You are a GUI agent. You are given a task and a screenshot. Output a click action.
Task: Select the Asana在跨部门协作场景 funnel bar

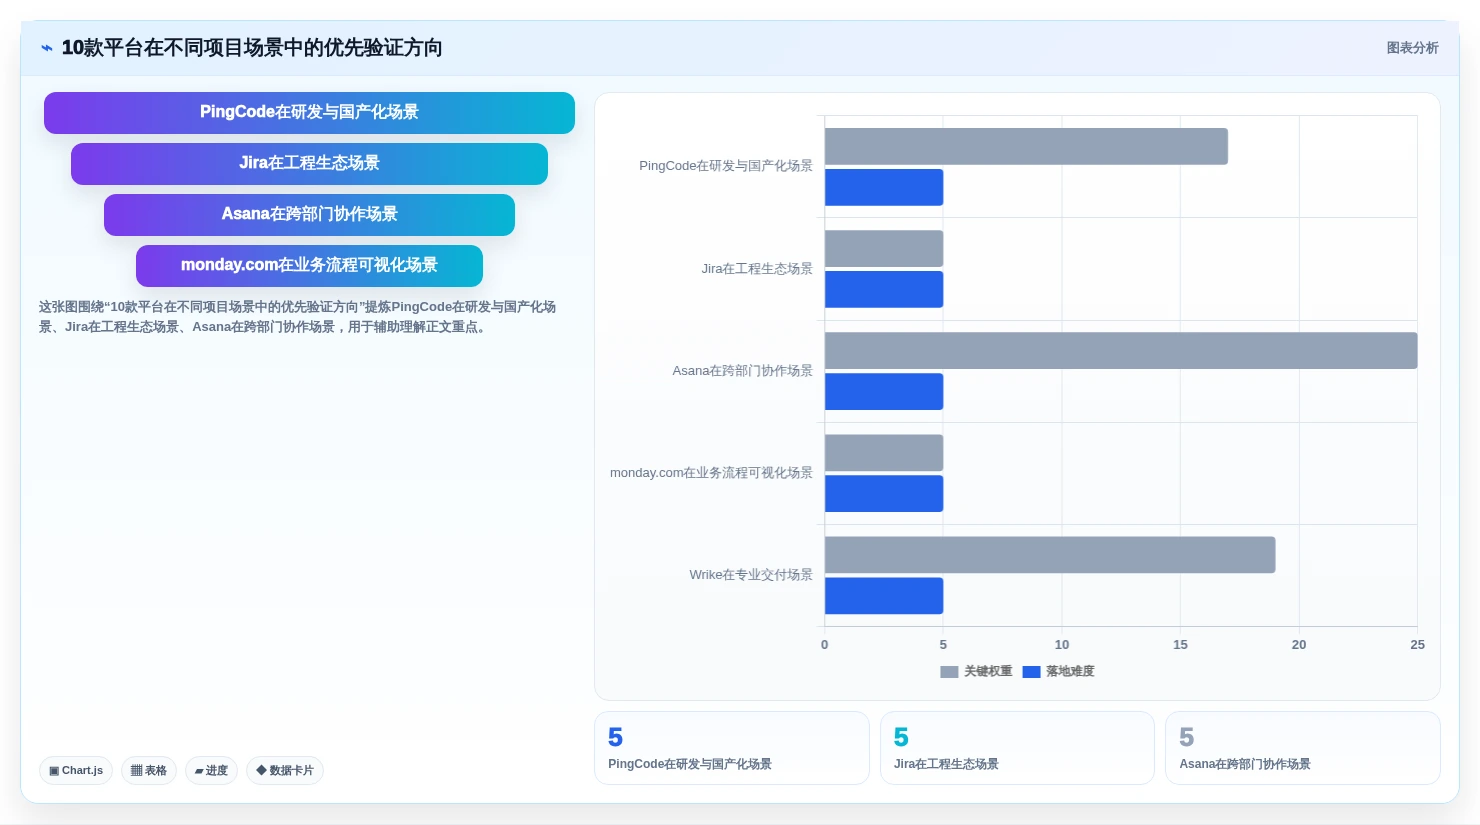click(309, 215)
